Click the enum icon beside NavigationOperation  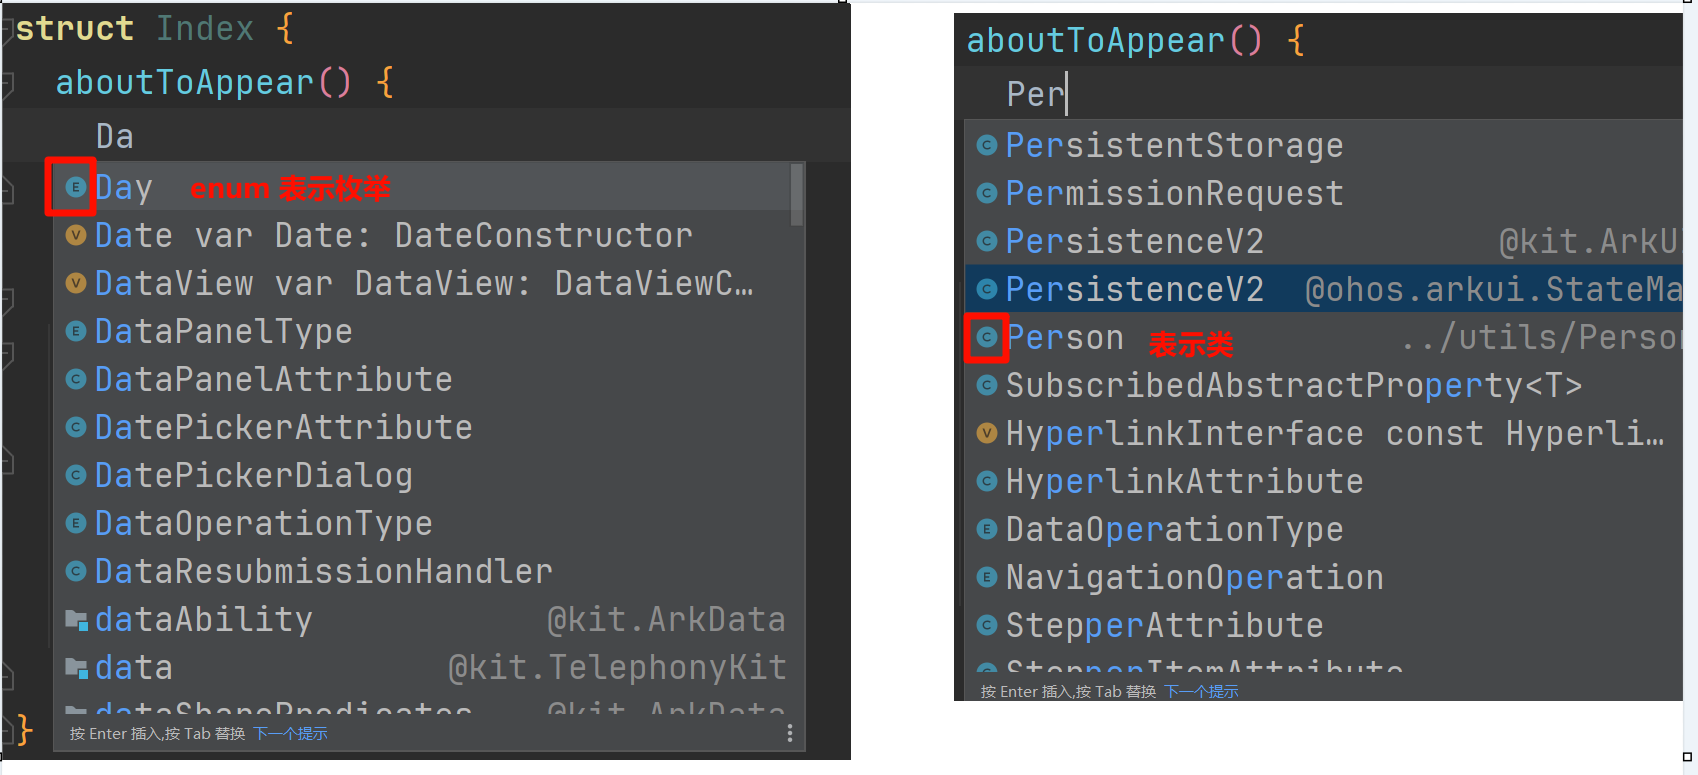pos(987,577)
